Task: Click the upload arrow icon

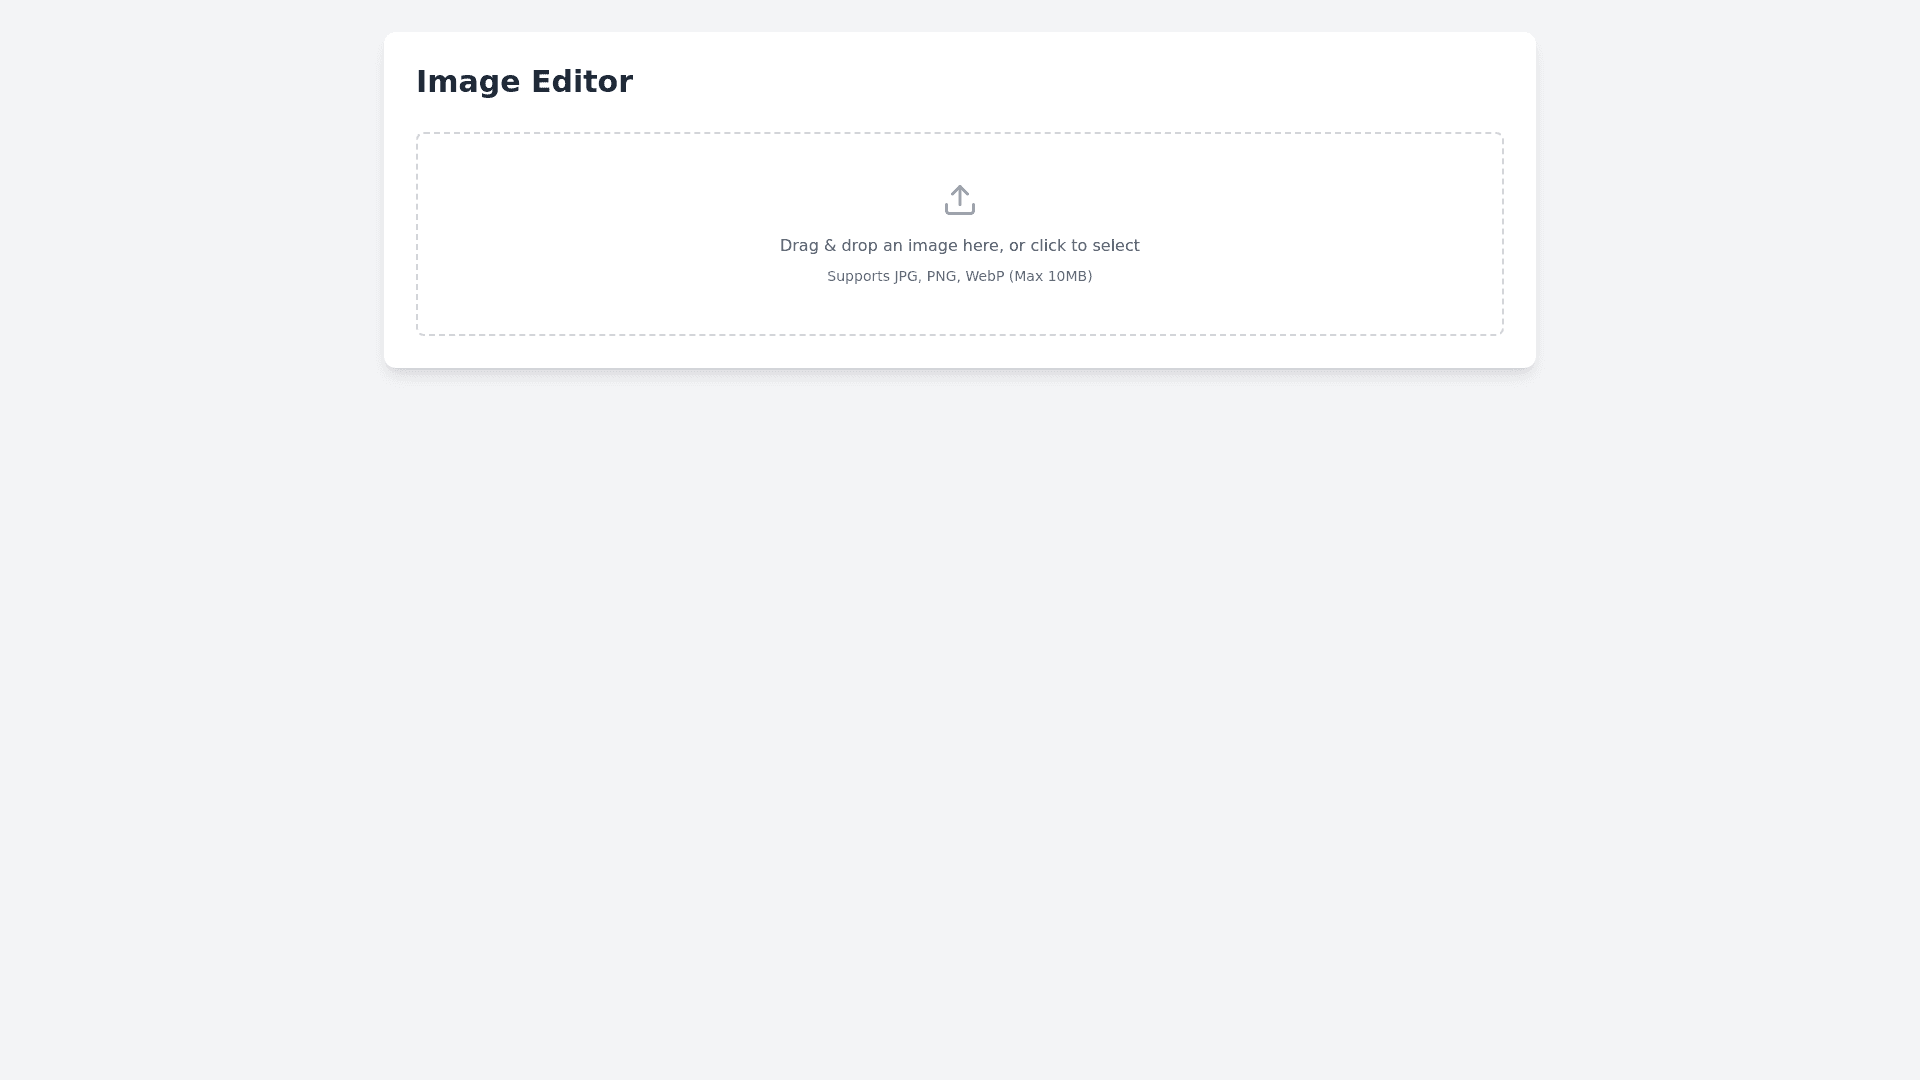Action: tap(959, 200)
